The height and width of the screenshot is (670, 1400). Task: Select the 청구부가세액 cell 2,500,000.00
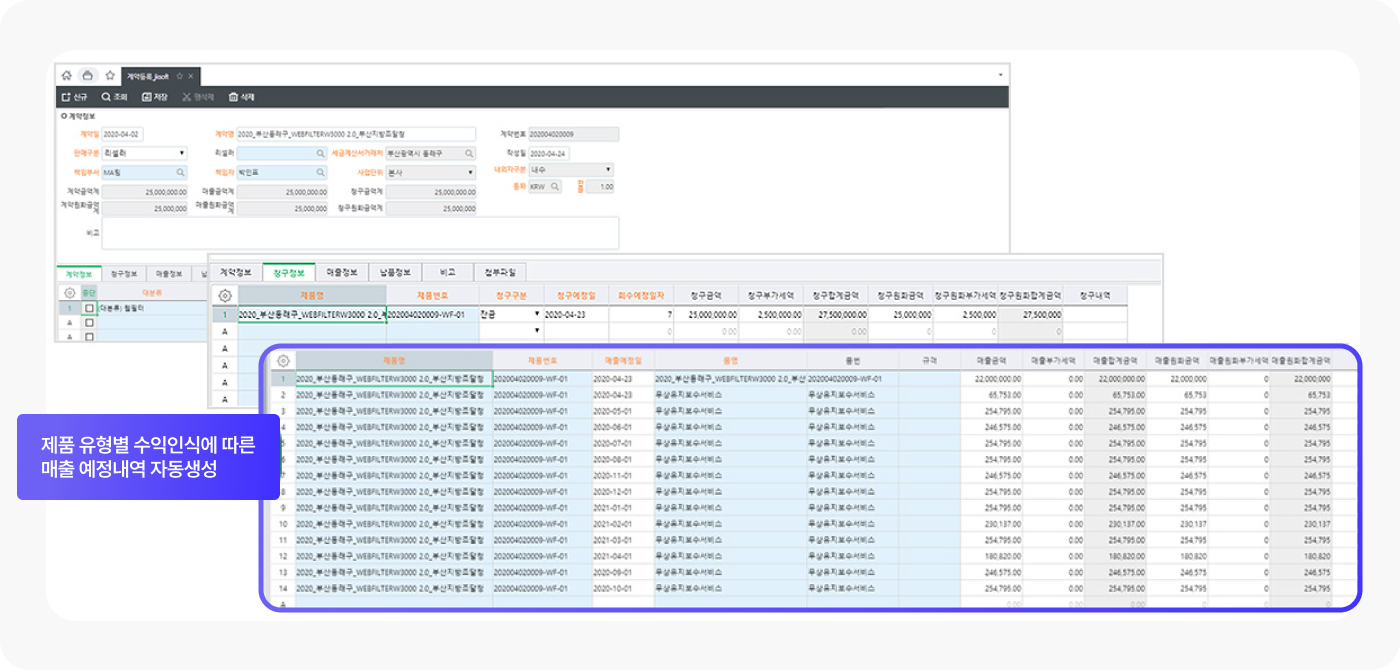(x=773, y=314)
